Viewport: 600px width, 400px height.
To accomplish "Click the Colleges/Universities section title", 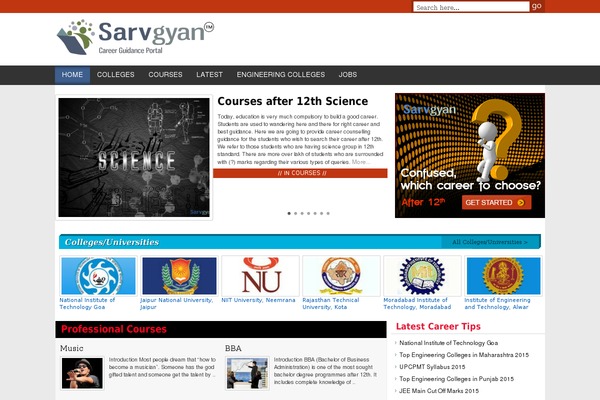I will 112,242.
